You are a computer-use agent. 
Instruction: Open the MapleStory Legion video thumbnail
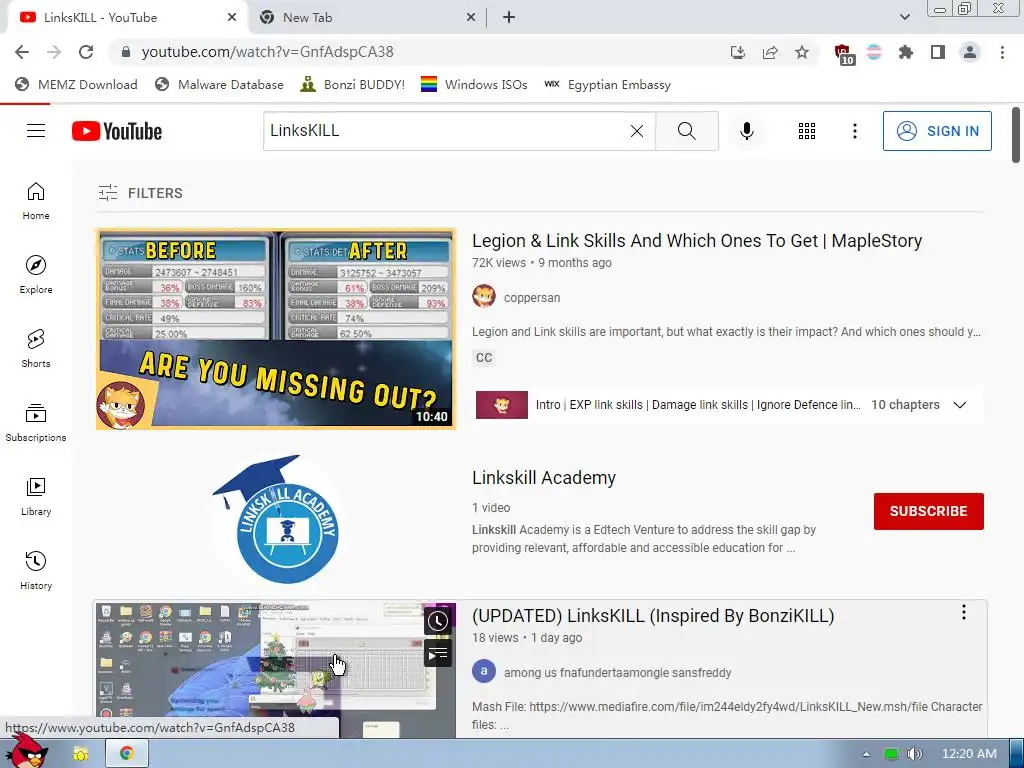(276, 328)
